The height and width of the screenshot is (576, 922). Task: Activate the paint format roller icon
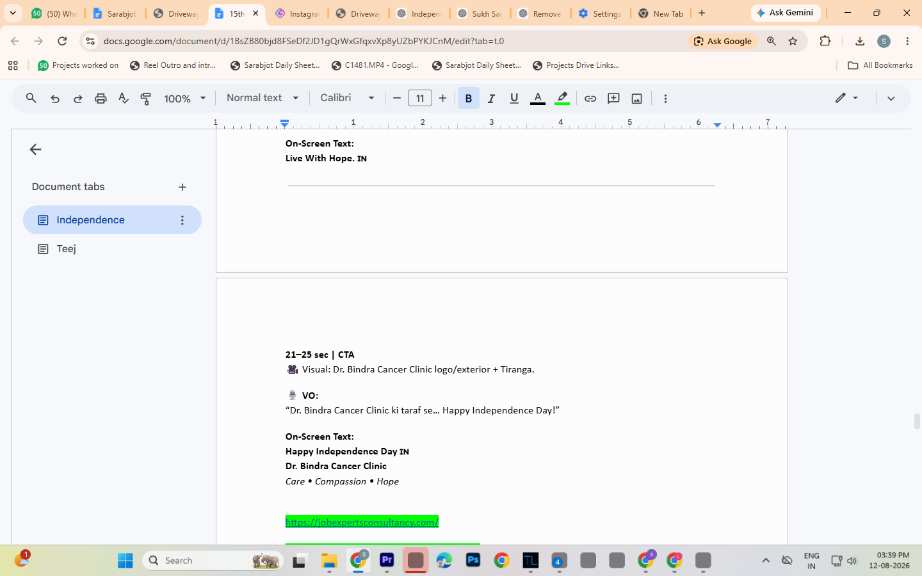[146, 99]
